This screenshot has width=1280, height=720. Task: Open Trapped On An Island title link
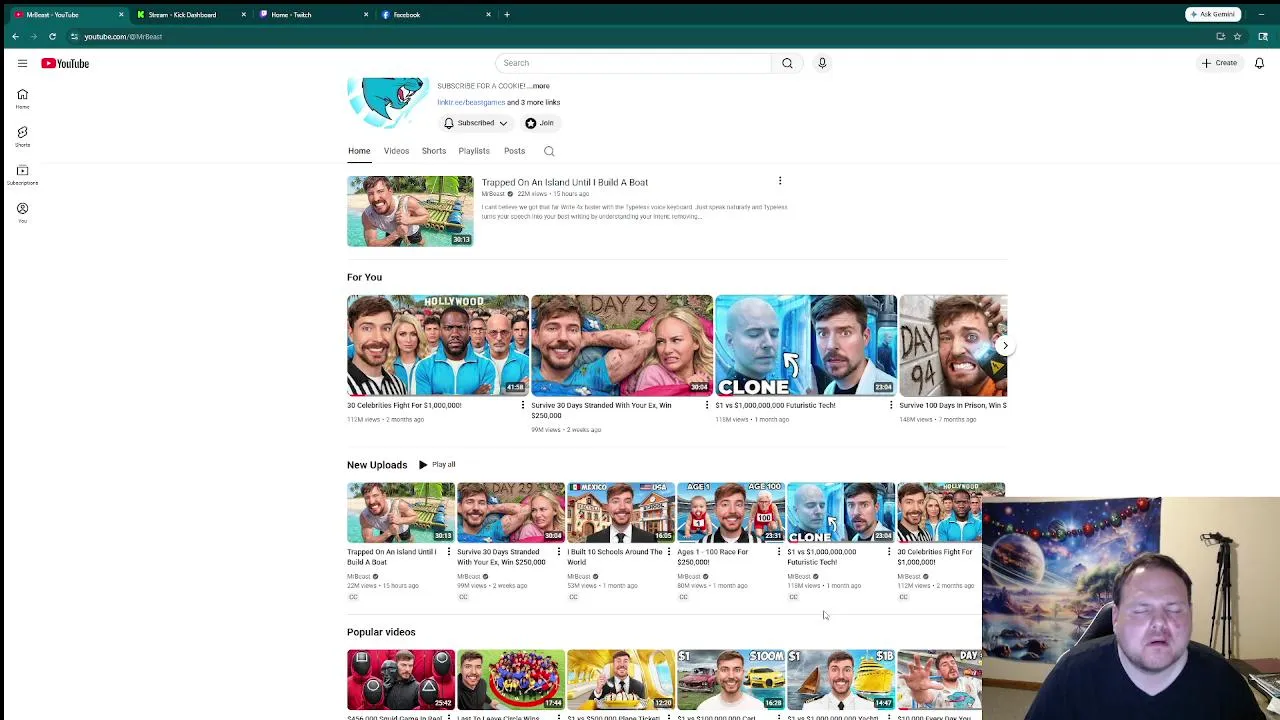(564, 182)
